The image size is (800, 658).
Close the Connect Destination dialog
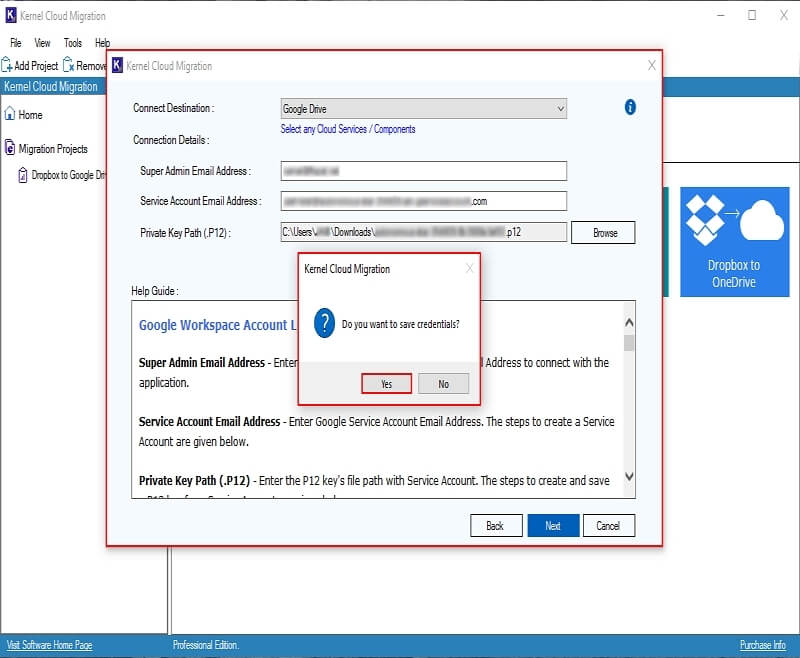coord(652,65)
